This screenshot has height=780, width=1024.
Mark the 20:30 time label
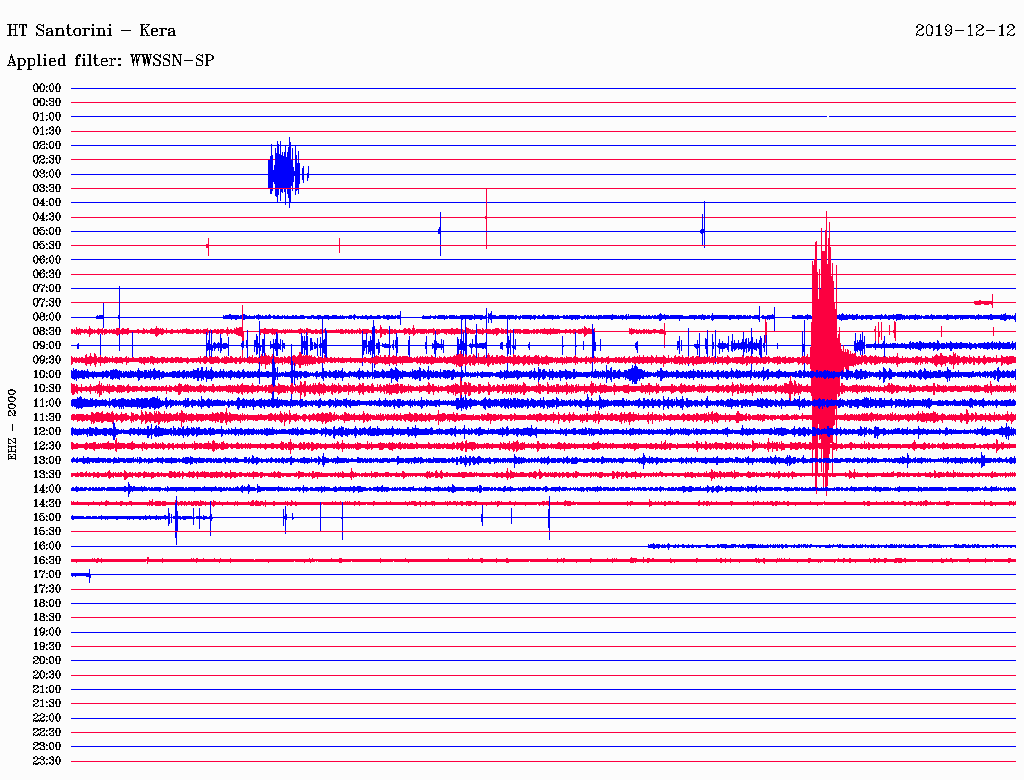point(47,675)
